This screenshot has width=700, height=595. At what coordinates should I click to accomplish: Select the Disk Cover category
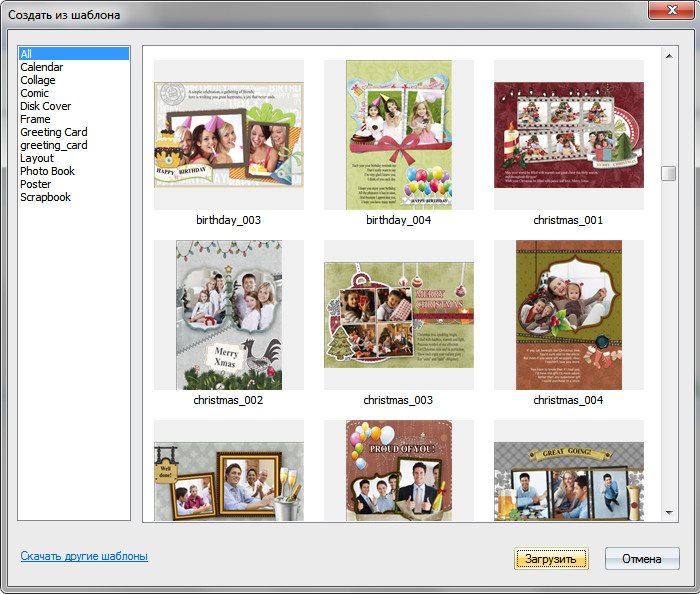[x=46, y=106]
